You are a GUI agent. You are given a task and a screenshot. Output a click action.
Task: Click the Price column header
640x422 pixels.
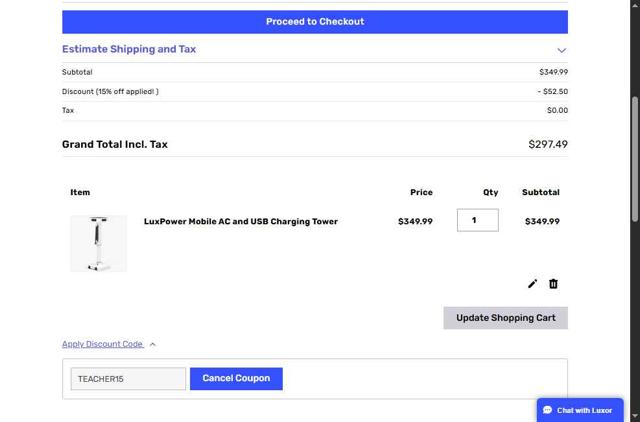[421, 192]
